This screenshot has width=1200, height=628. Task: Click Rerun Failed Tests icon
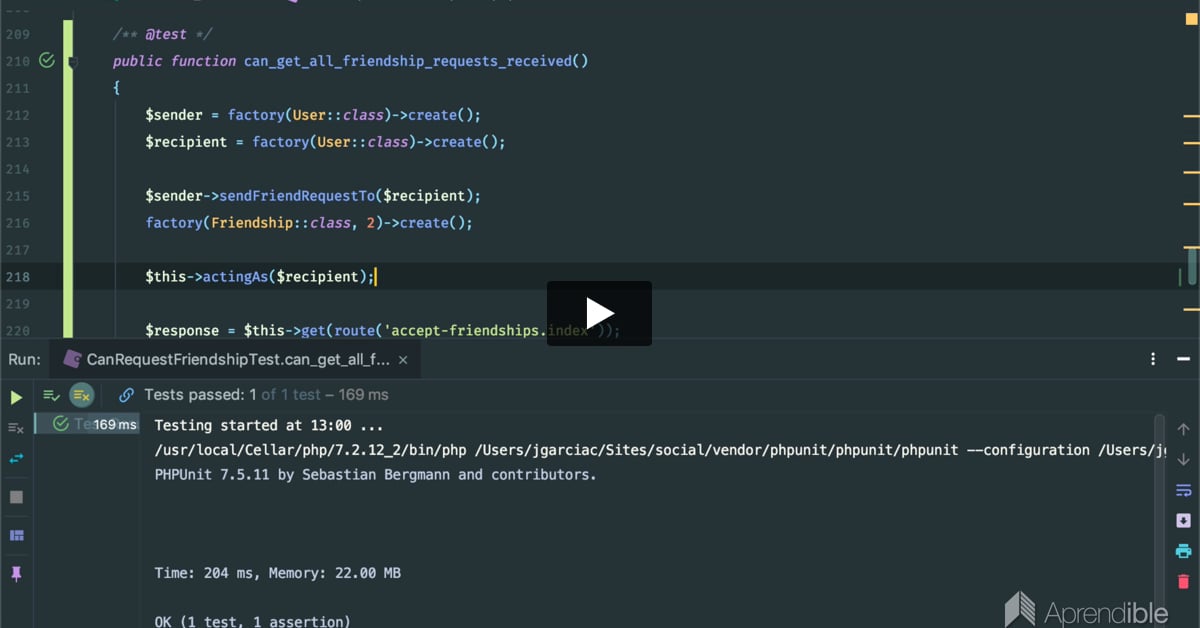coord(16,428)
